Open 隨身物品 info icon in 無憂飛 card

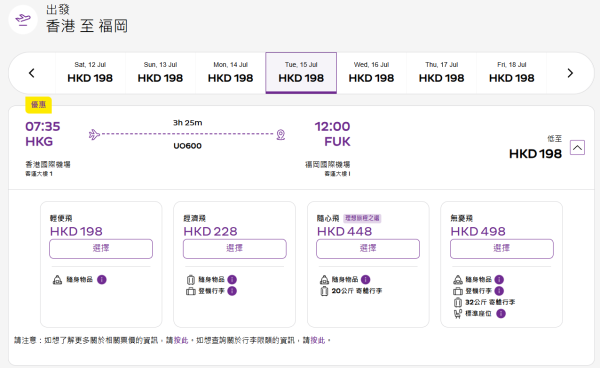[499, 280]
